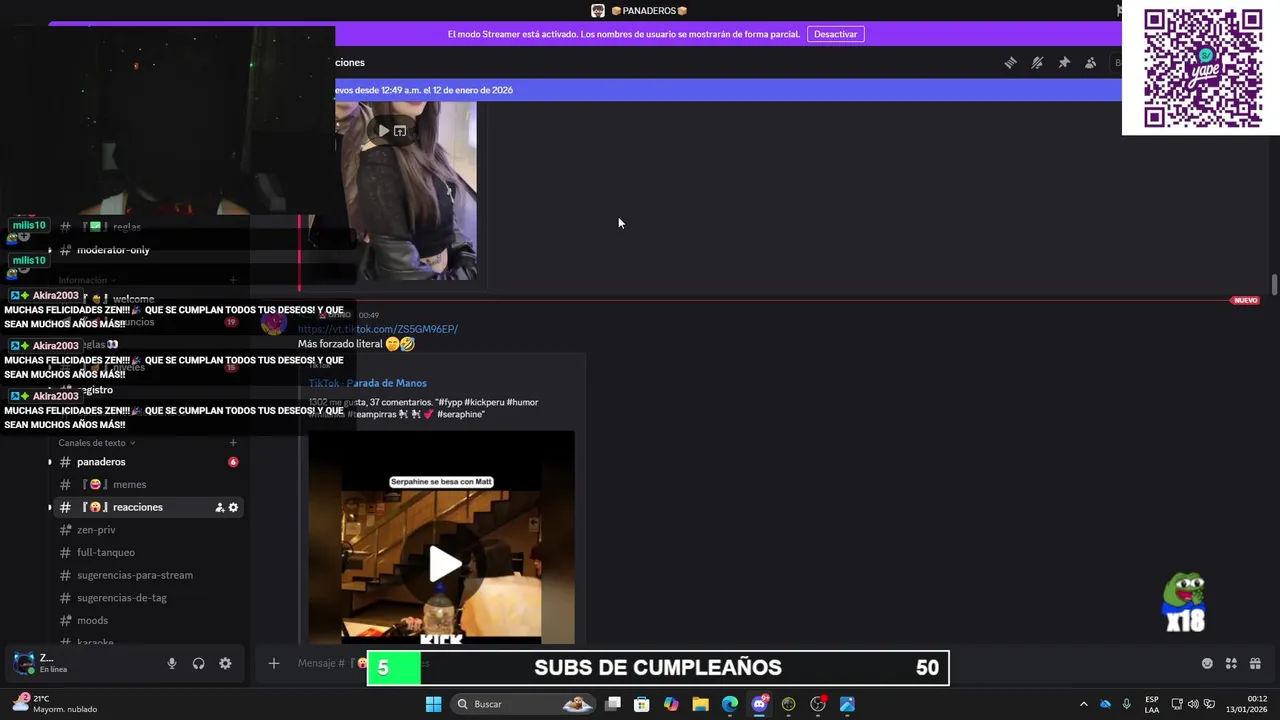Open the ESP LAA language switcher
The width and height of the screenshot is (1280, 720).
coord(1152,704)
